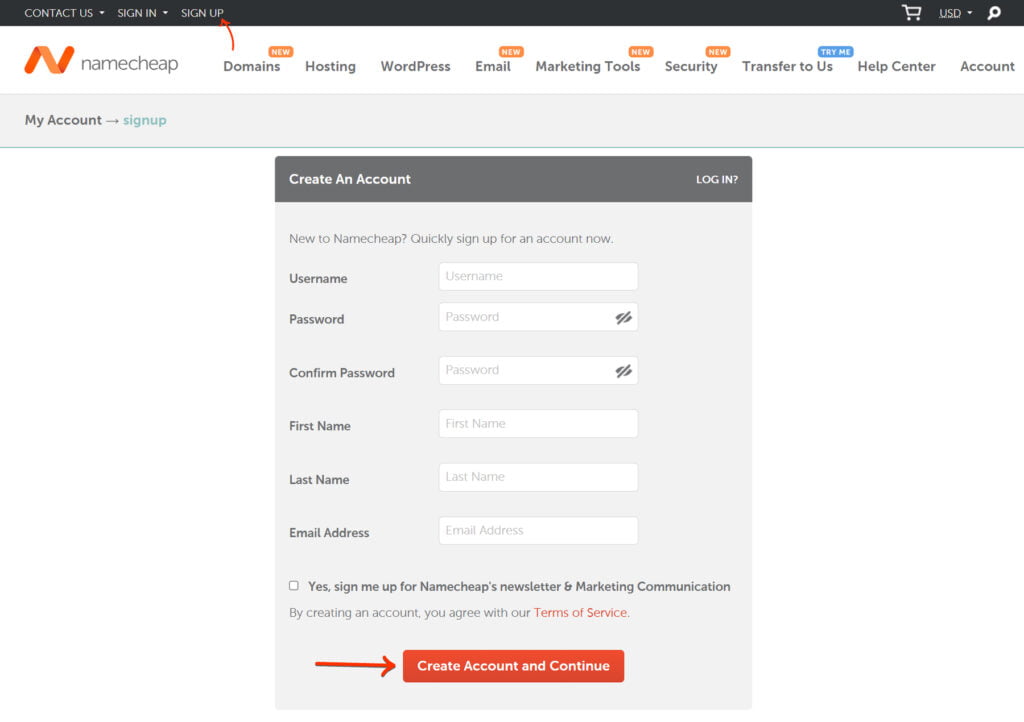Click Sign Up in top bar

pos(202,13)
